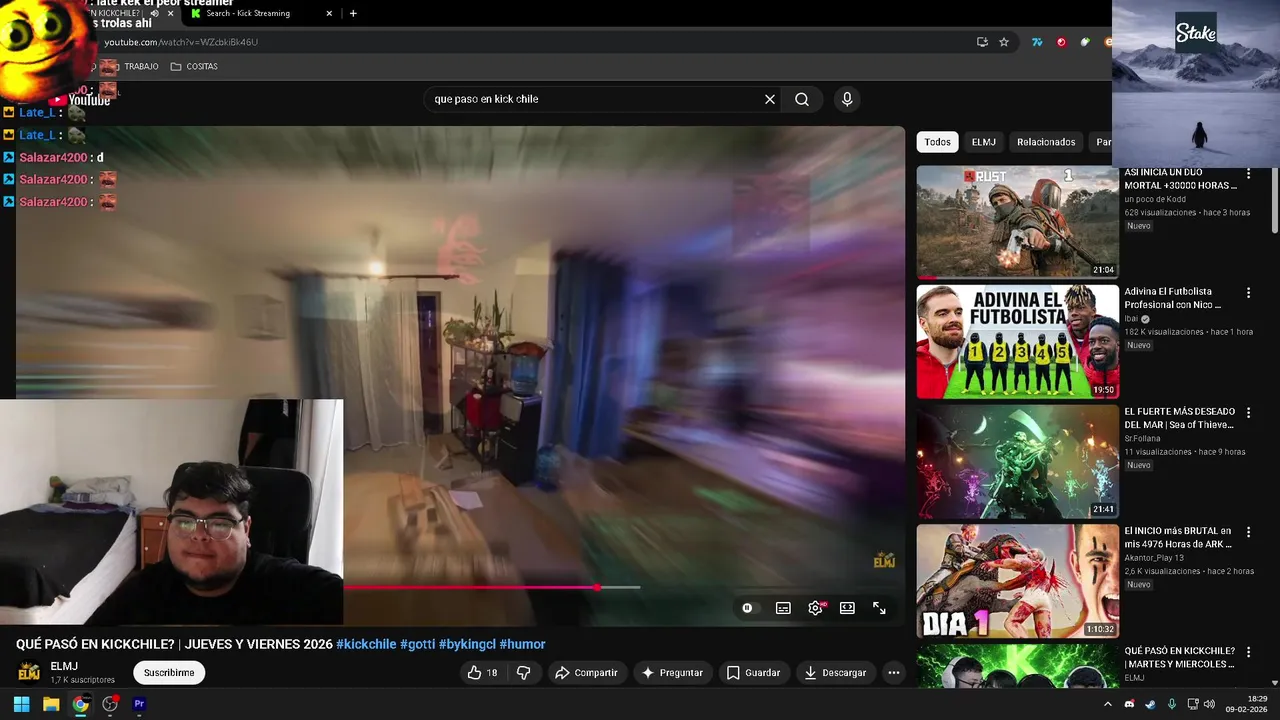The width and height of the screenshot is (1280, 720).
Task: Click the Preguntar button
Action: pyautogui.click(x=672, y=673)
